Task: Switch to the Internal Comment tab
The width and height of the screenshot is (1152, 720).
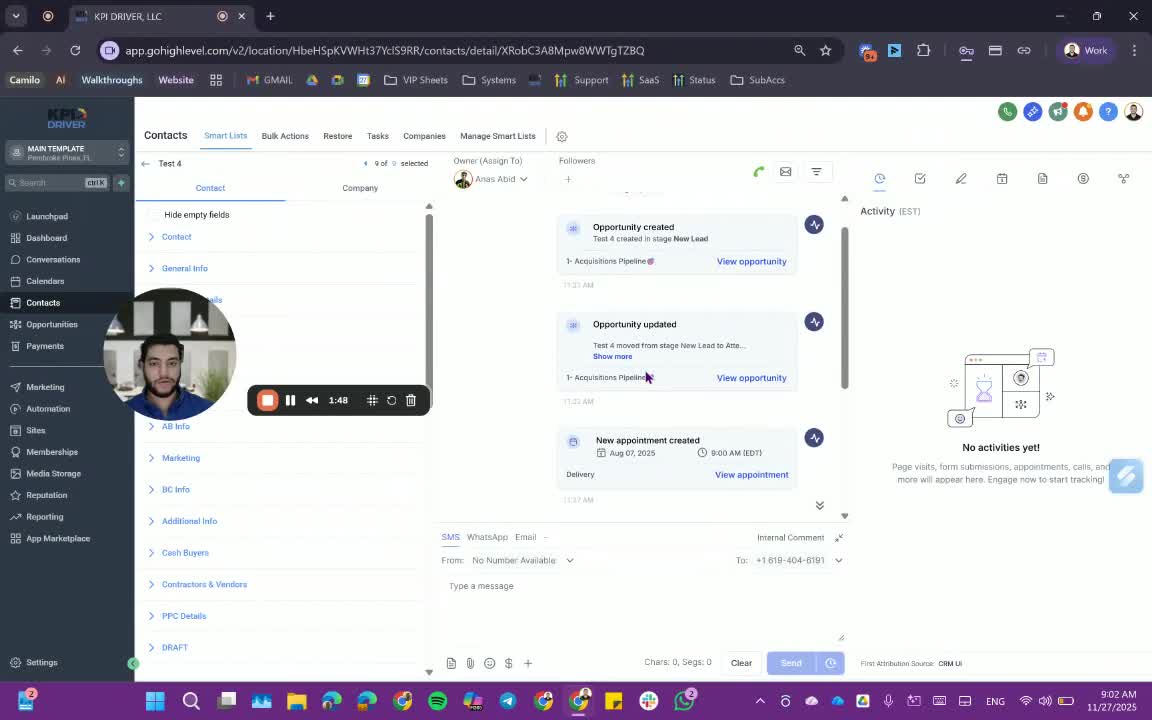Action: [791, 538]
